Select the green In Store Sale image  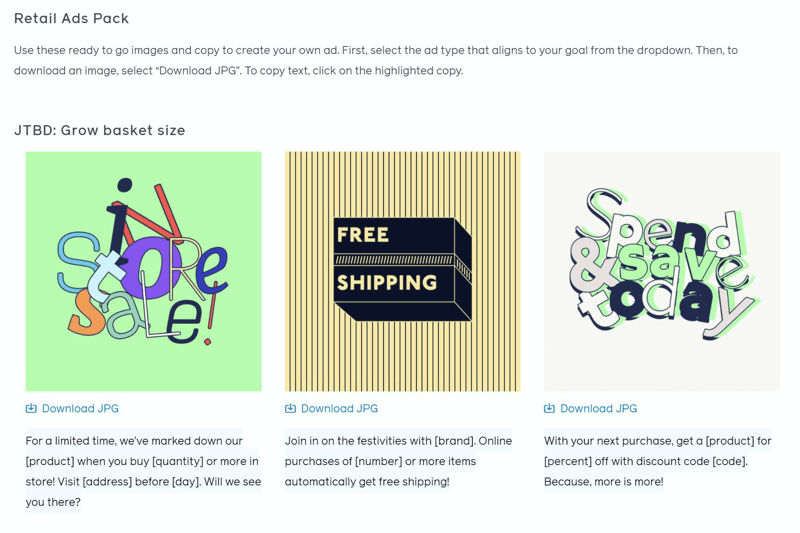(143, 271)
